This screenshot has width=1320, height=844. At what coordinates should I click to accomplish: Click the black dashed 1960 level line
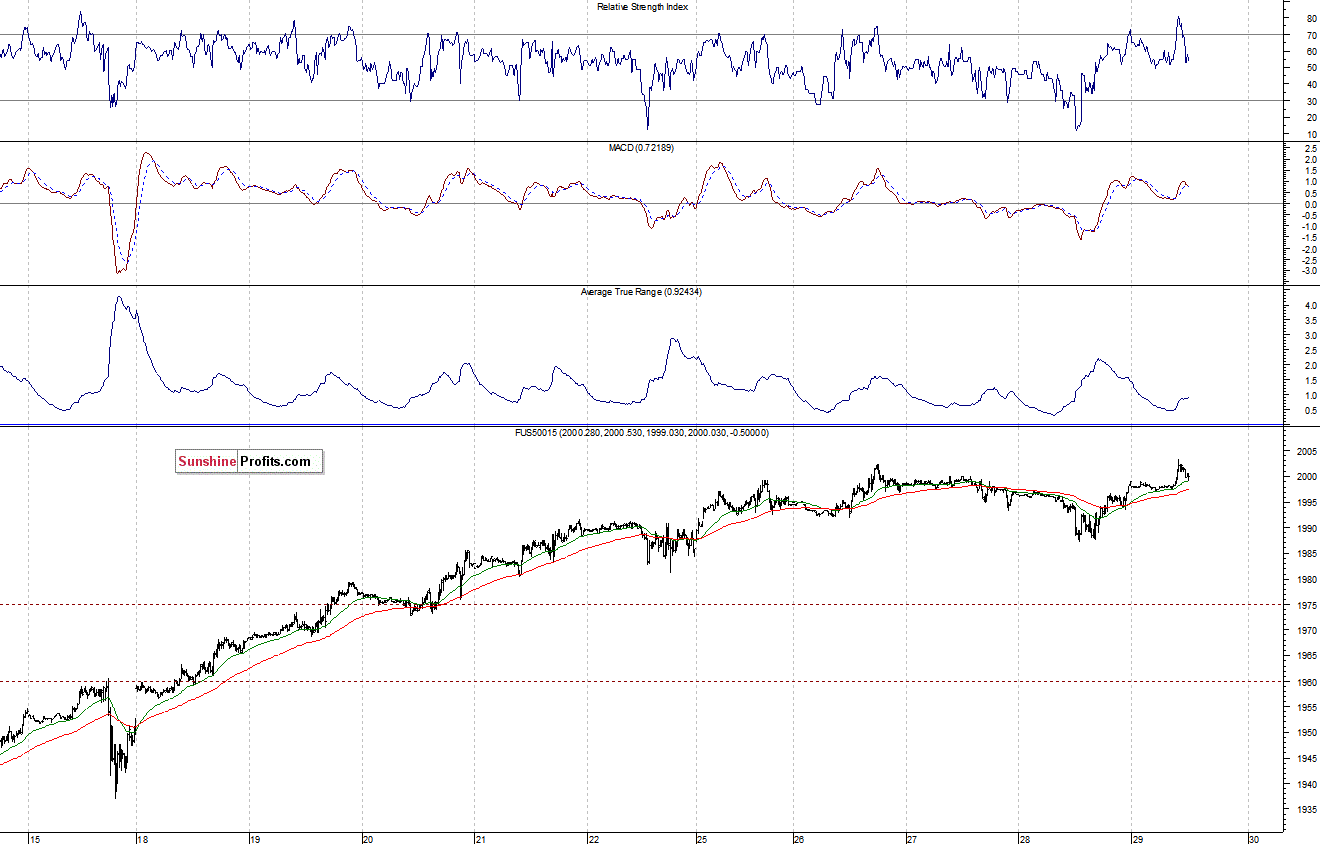click(640, 681)
